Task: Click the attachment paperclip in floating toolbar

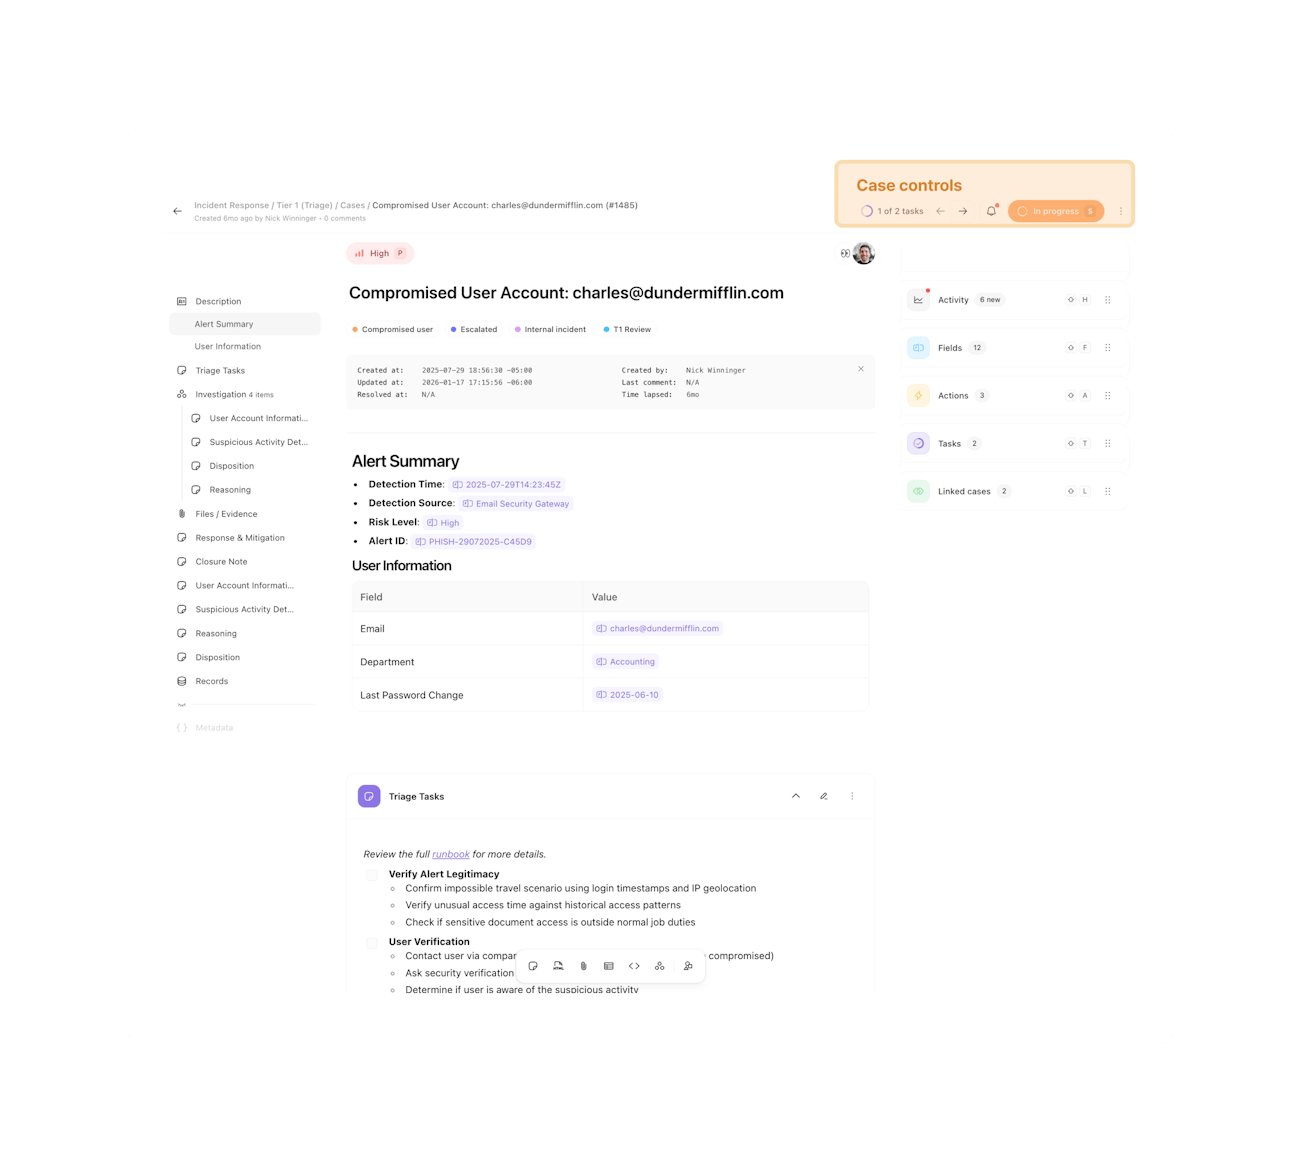Action: (584, 966)
